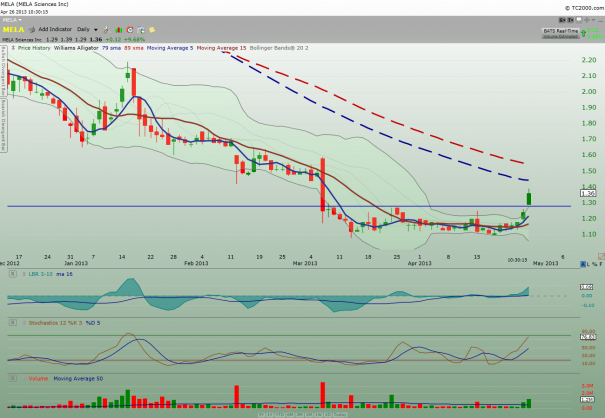This screenshot has width=605, height=418.
Task: Select the 3M zoom range button
Action: (299, 415)
